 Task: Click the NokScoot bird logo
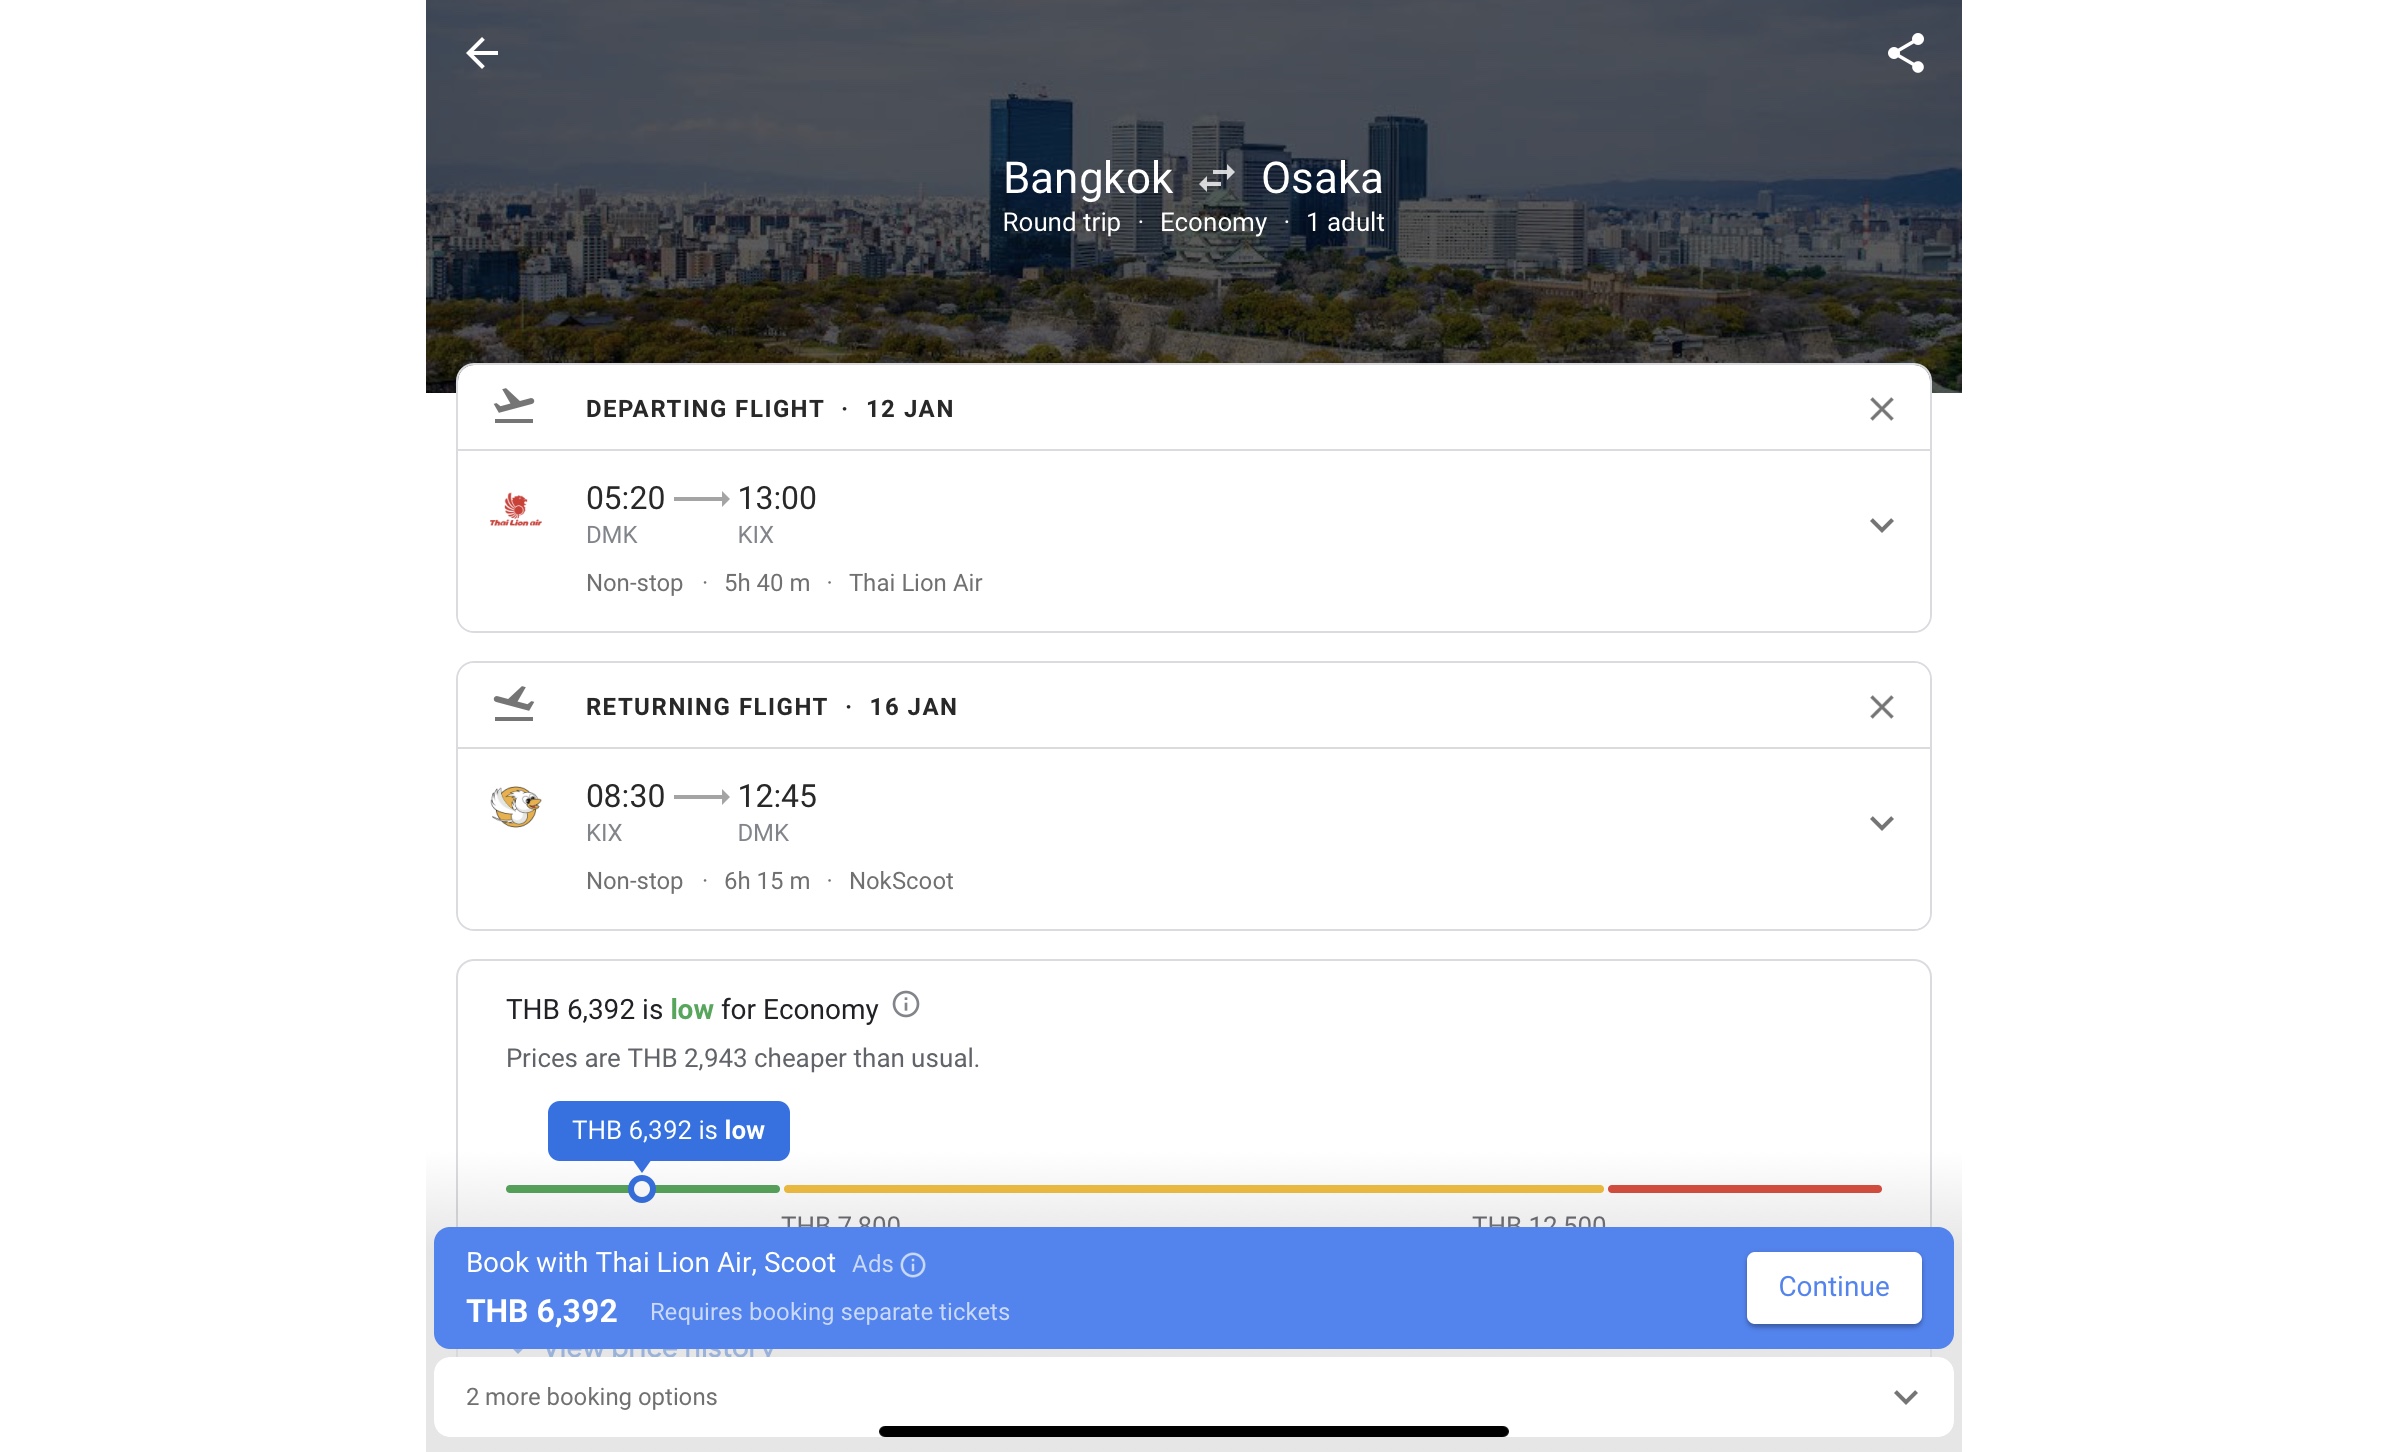point(516,806)
